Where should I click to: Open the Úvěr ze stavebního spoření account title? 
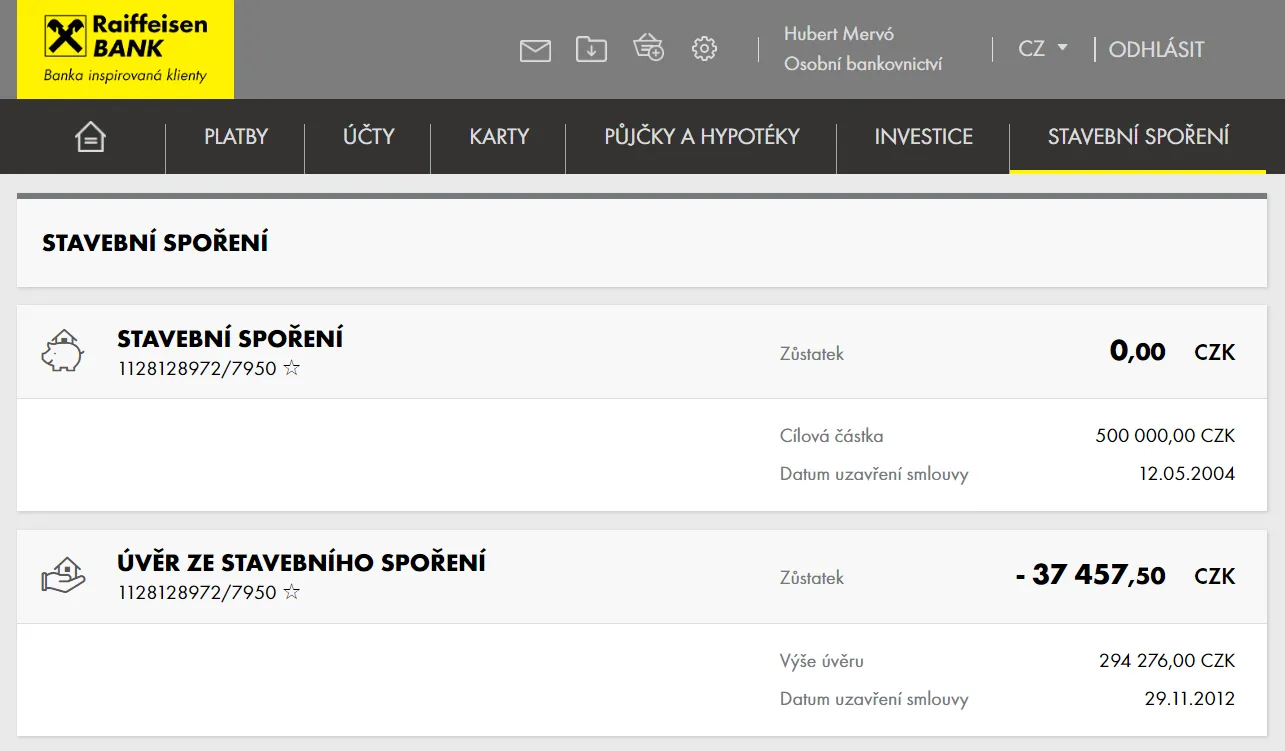(x=301, y=562)
